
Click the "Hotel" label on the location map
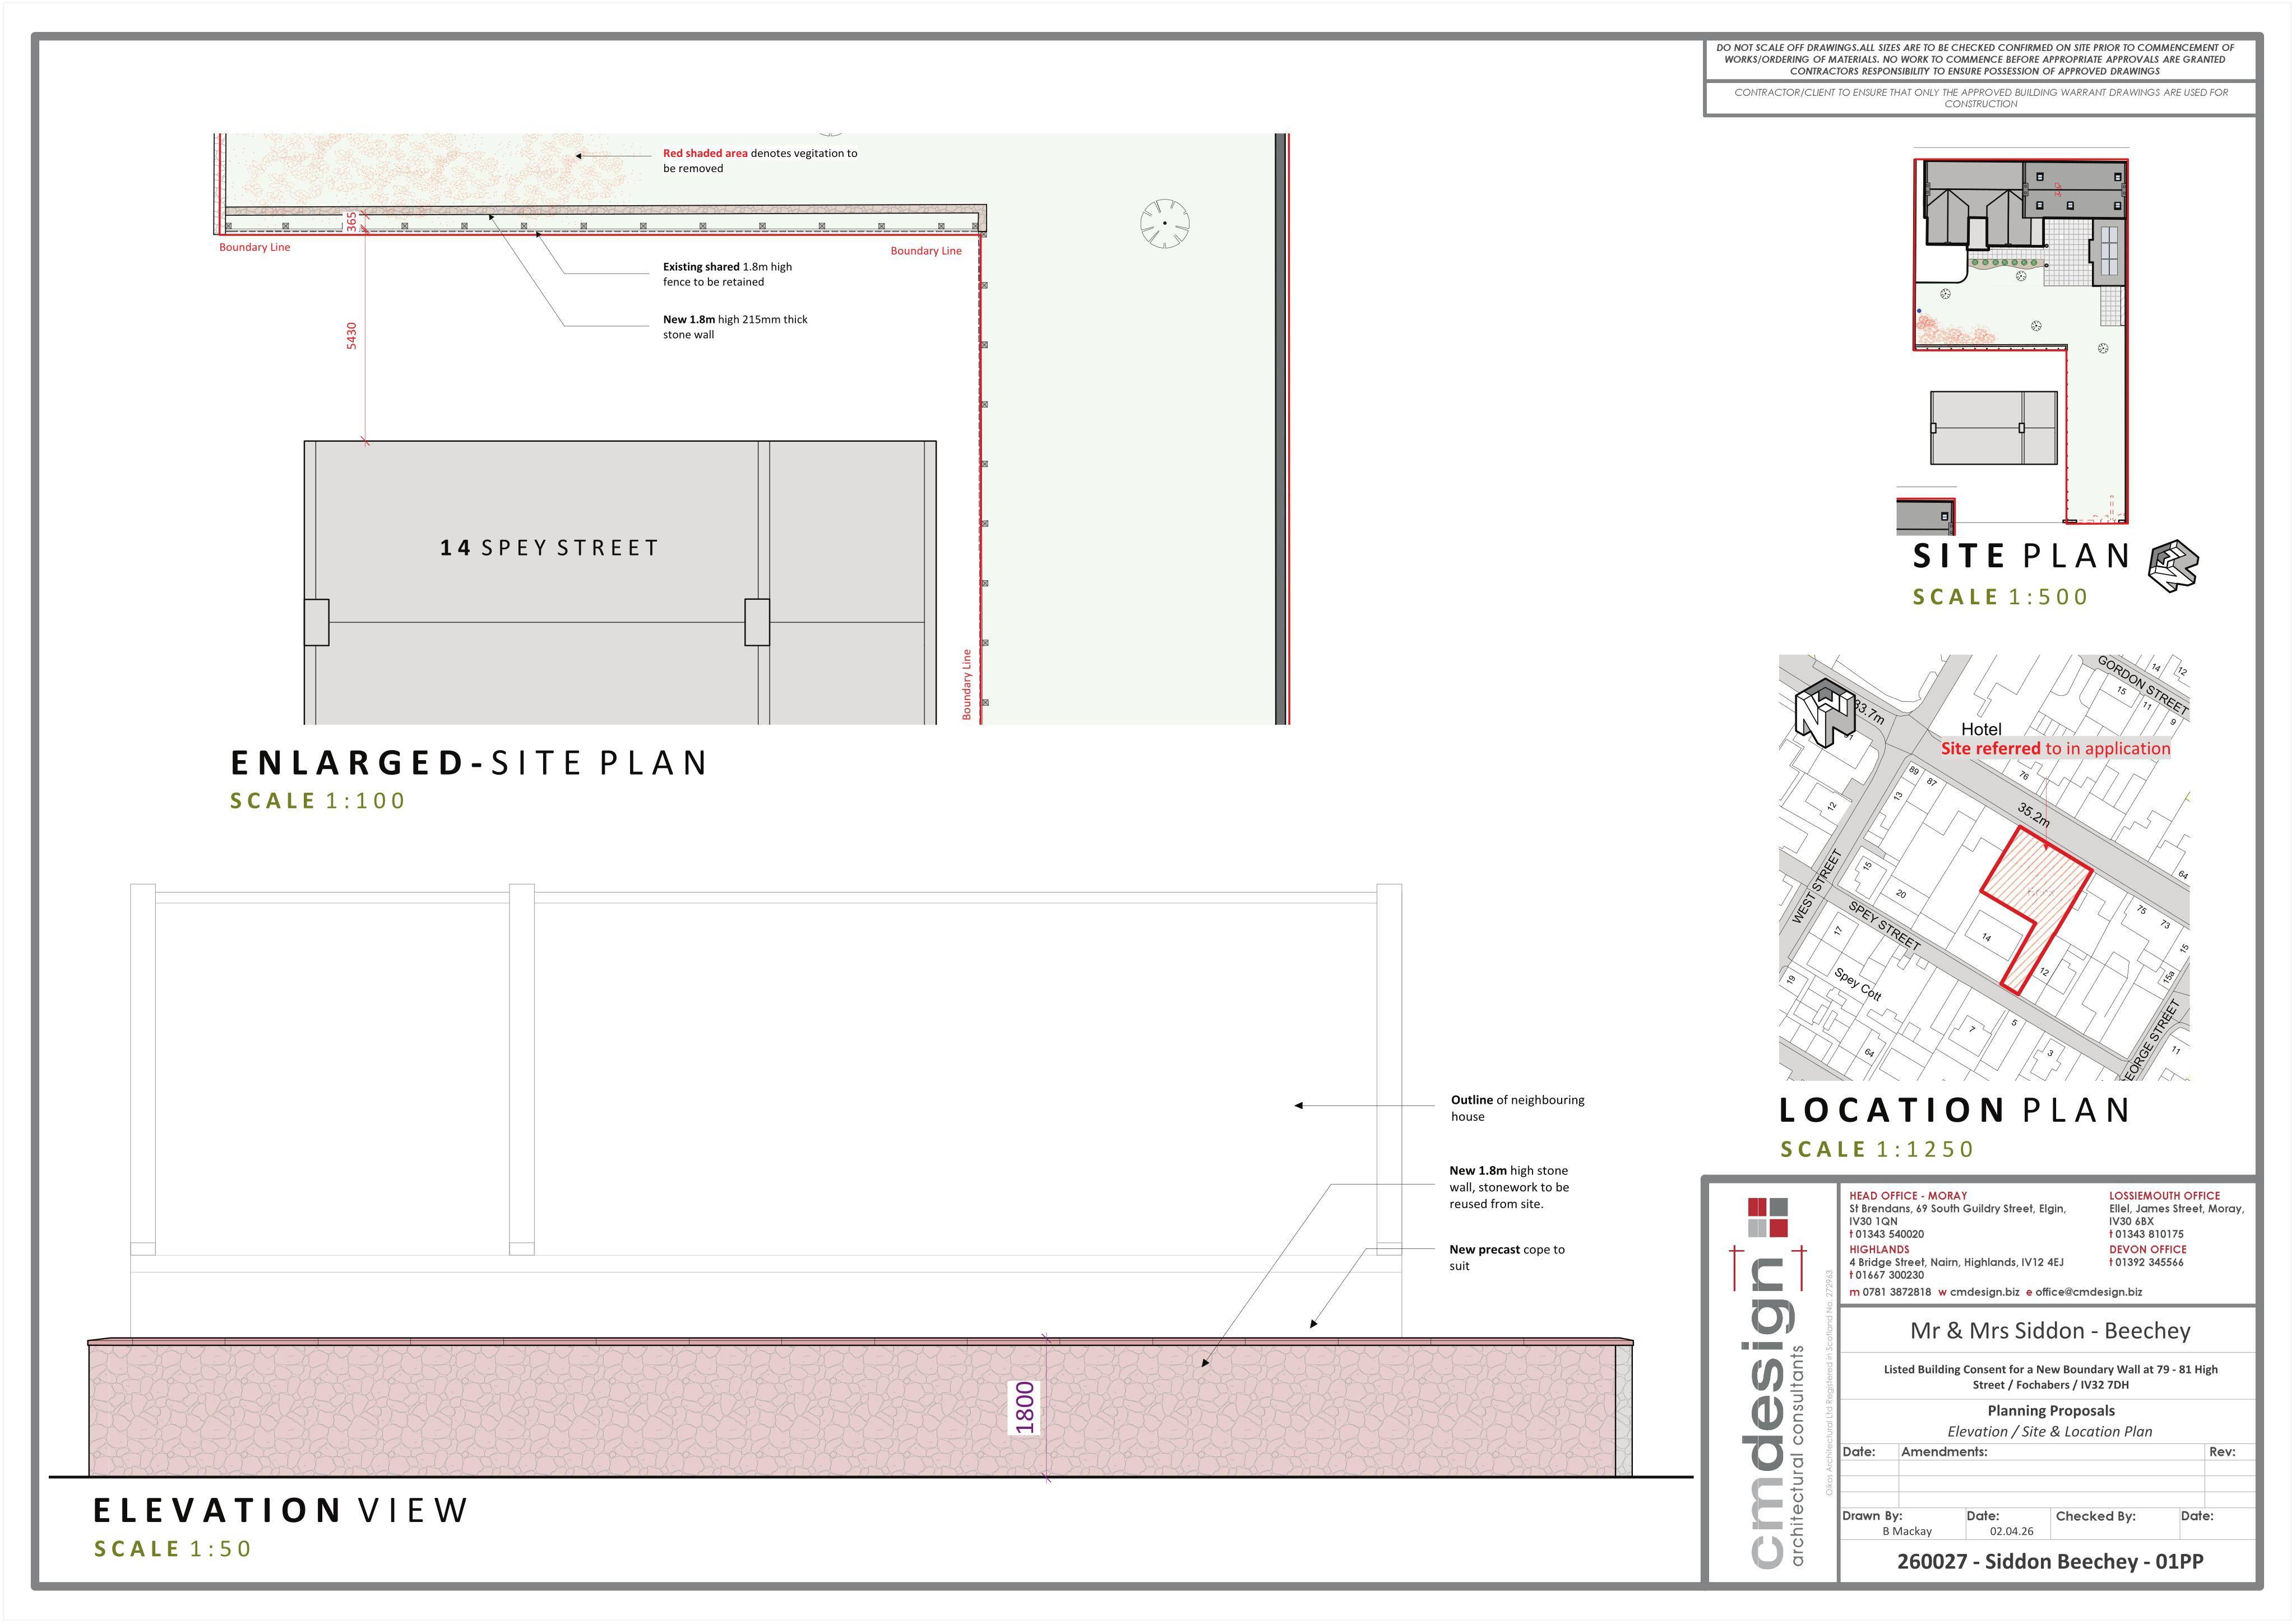pyautogui.click(x=1981, y=729)
